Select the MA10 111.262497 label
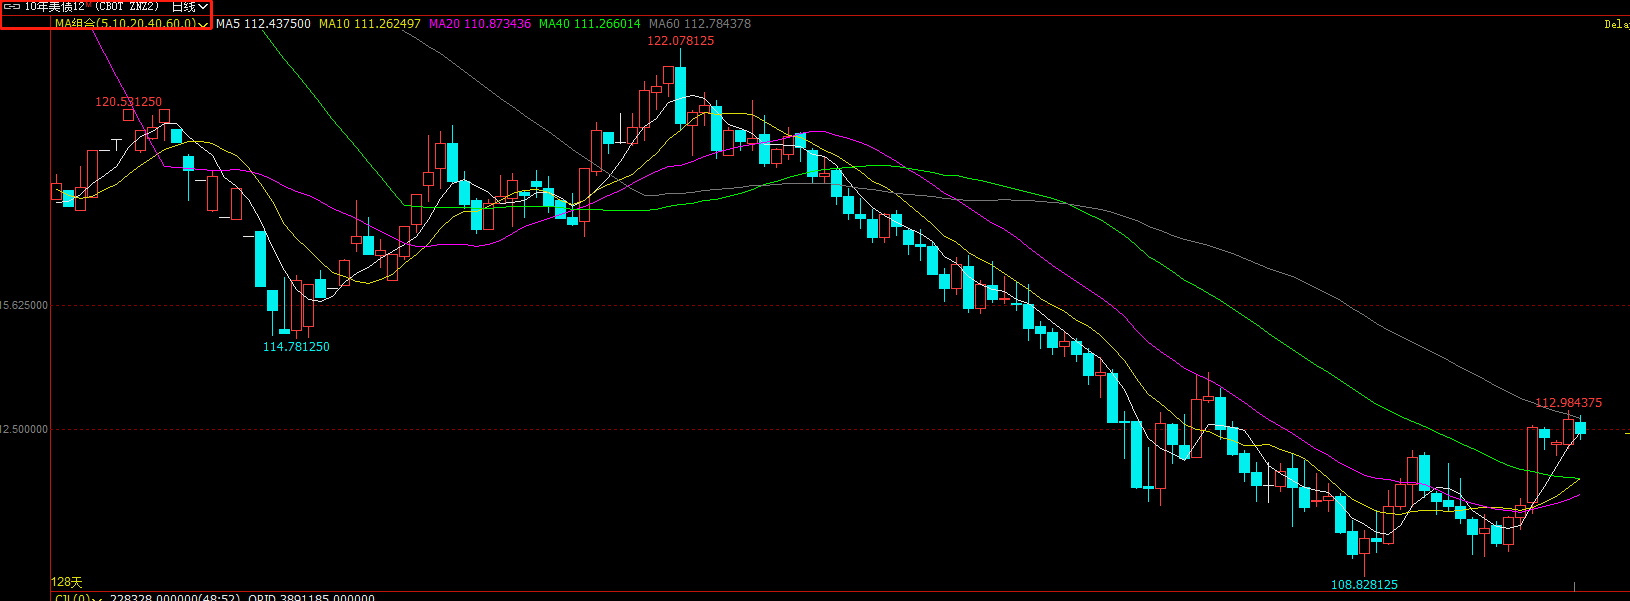Screen dimensions: 1630x601 point(370,23)
